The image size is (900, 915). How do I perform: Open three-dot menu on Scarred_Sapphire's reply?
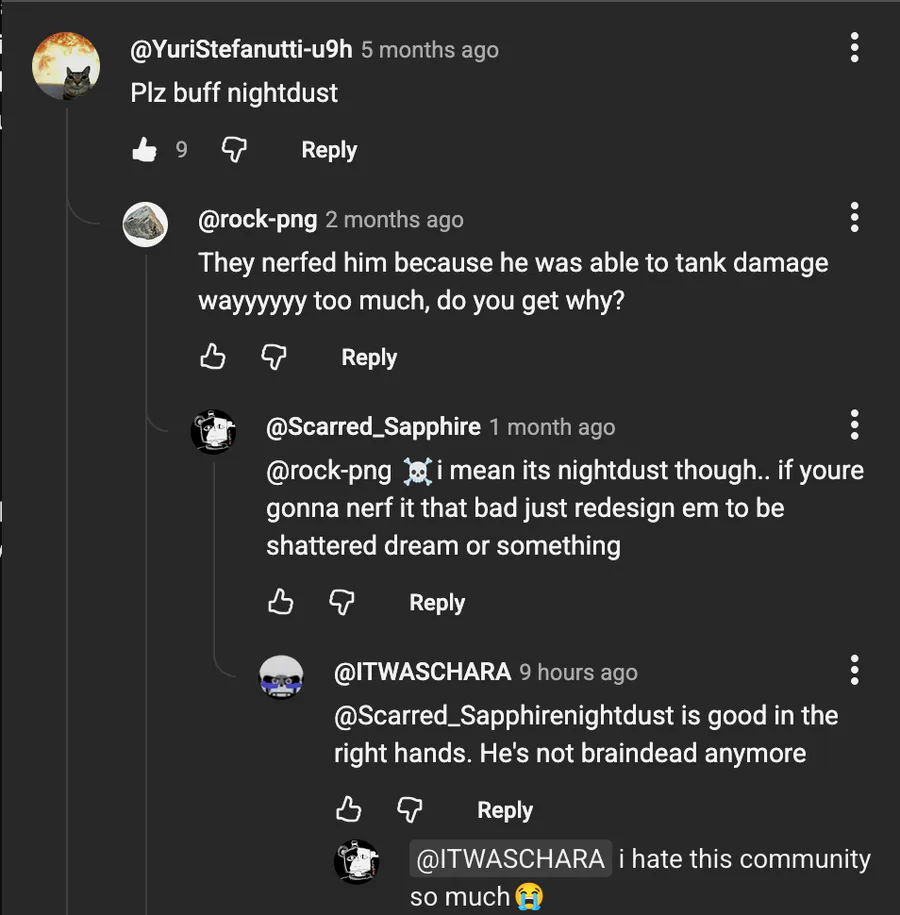pos(854,425)
